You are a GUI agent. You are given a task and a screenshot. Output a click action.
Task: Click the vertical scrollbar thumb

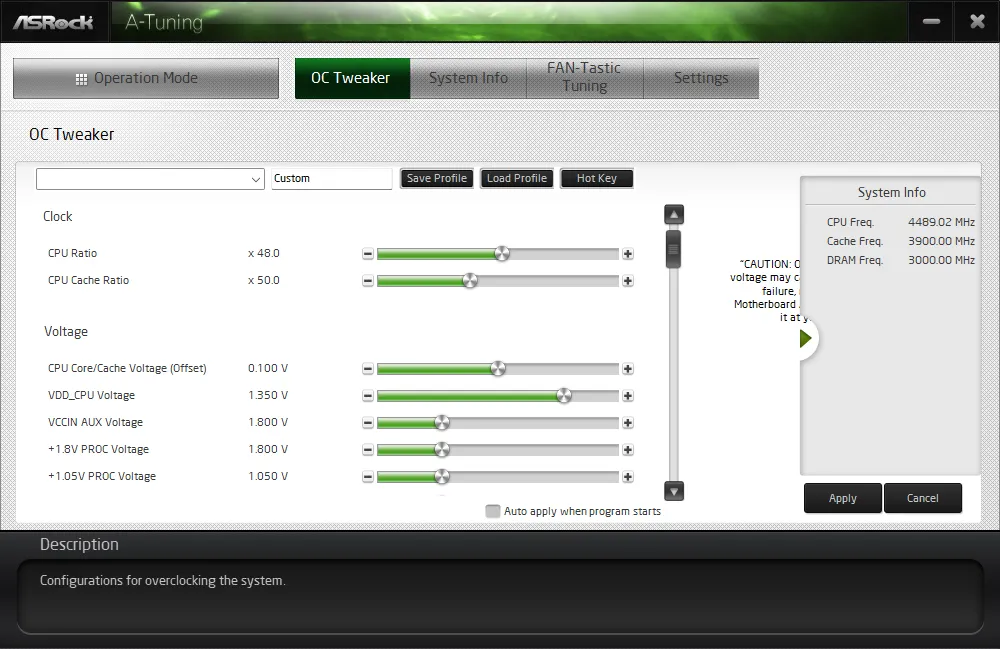pyautogui.click(x=673, y=249)
